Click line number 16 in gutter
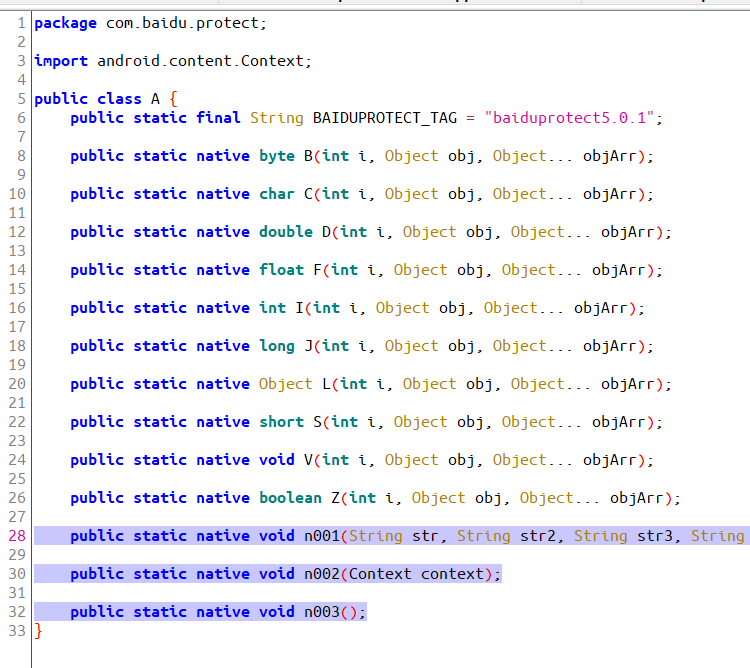Viewport: 750px width, 668px height. click(17, 308)
